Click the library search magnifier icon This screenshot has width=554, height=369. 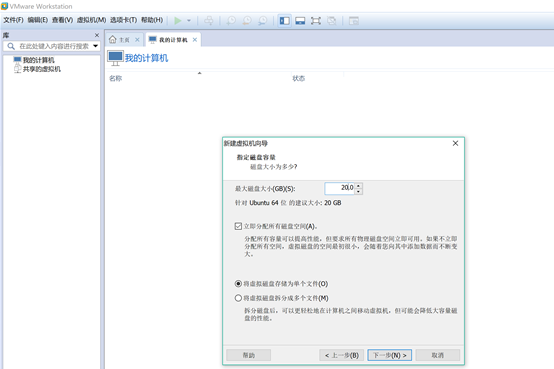point(11,46)
